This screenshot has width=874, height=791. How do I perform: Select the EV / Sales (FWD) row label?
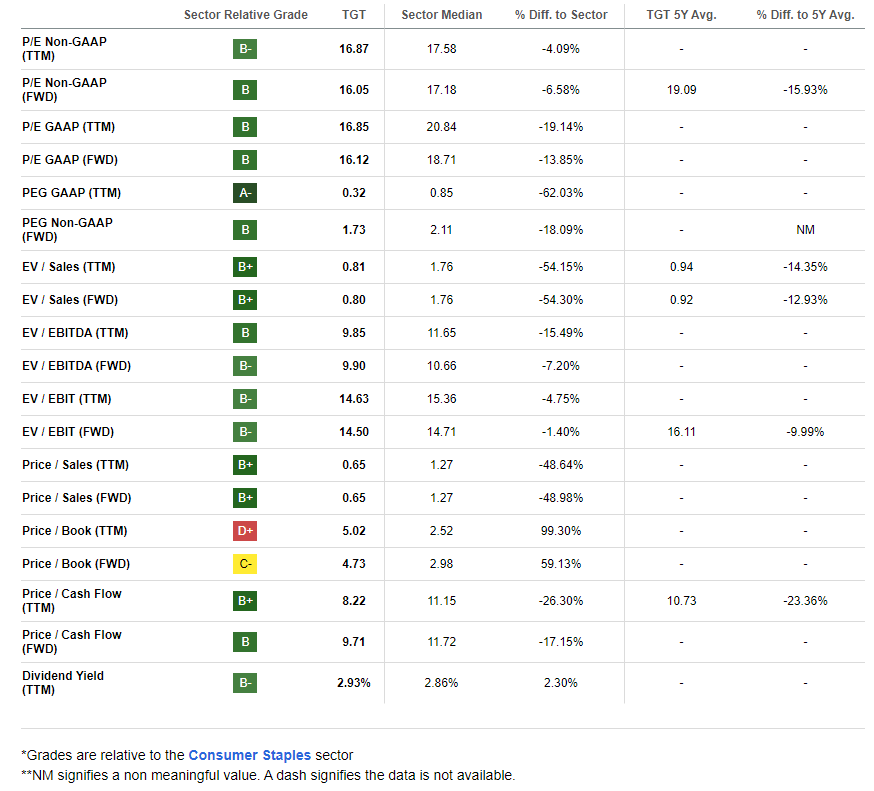click(70, 300)
